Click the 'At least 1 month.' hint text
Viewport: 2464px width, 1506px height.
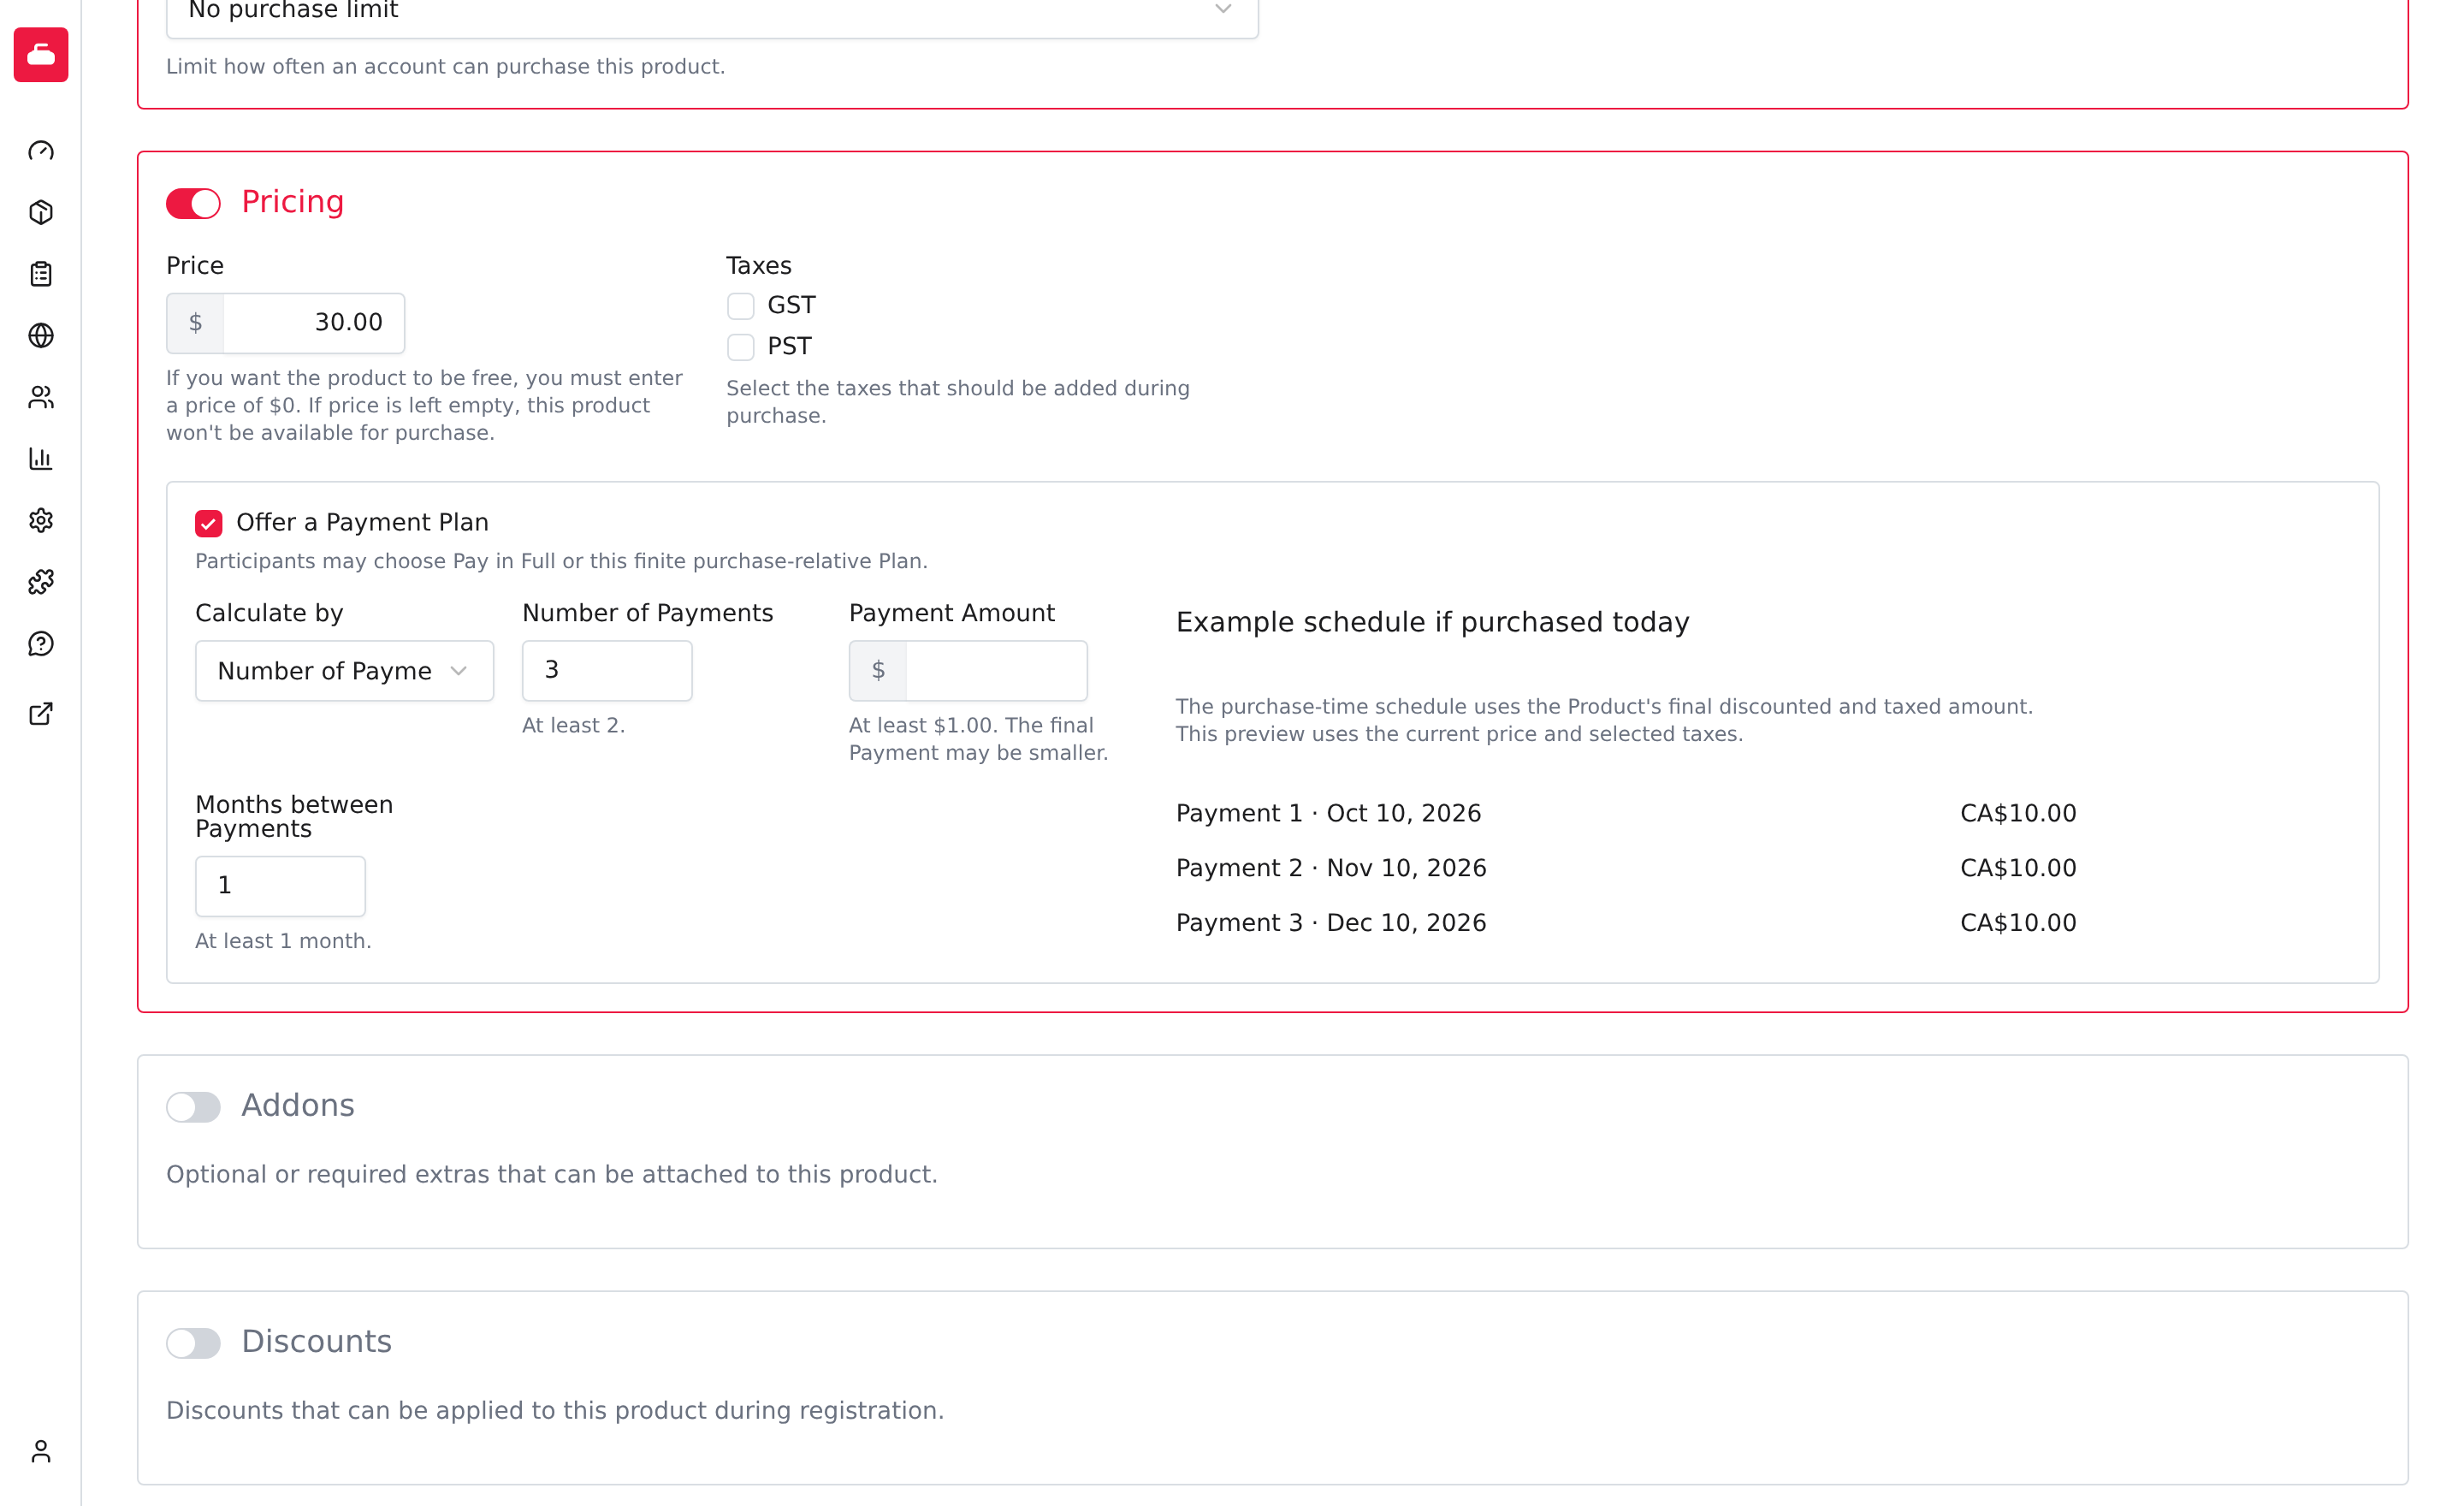[283, 942]
